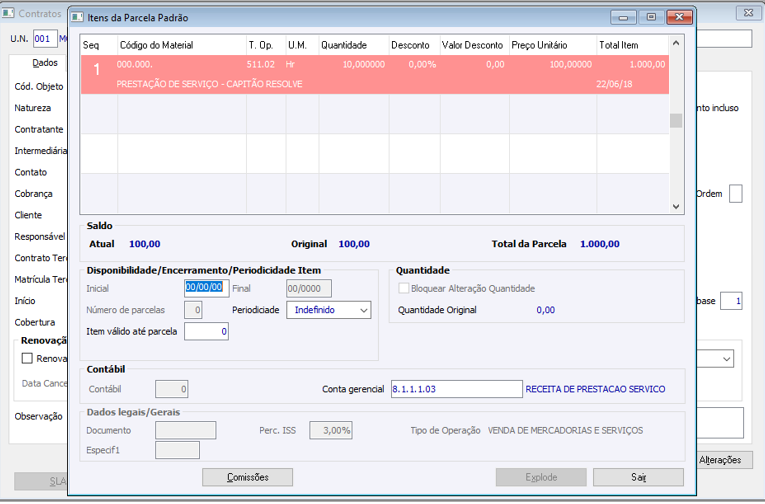Toggle Bloquear Alteração Quantidade checkbox
This screenshot has height=504, width=765.
[403, 288]
